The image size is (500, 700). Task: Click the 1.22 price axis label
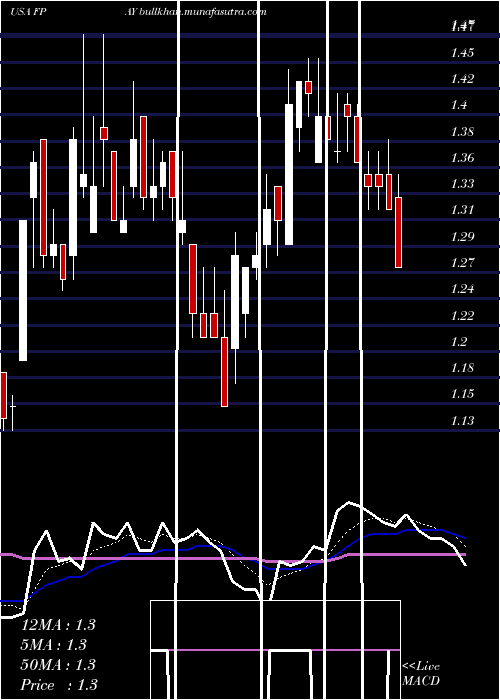coord(463,316)
